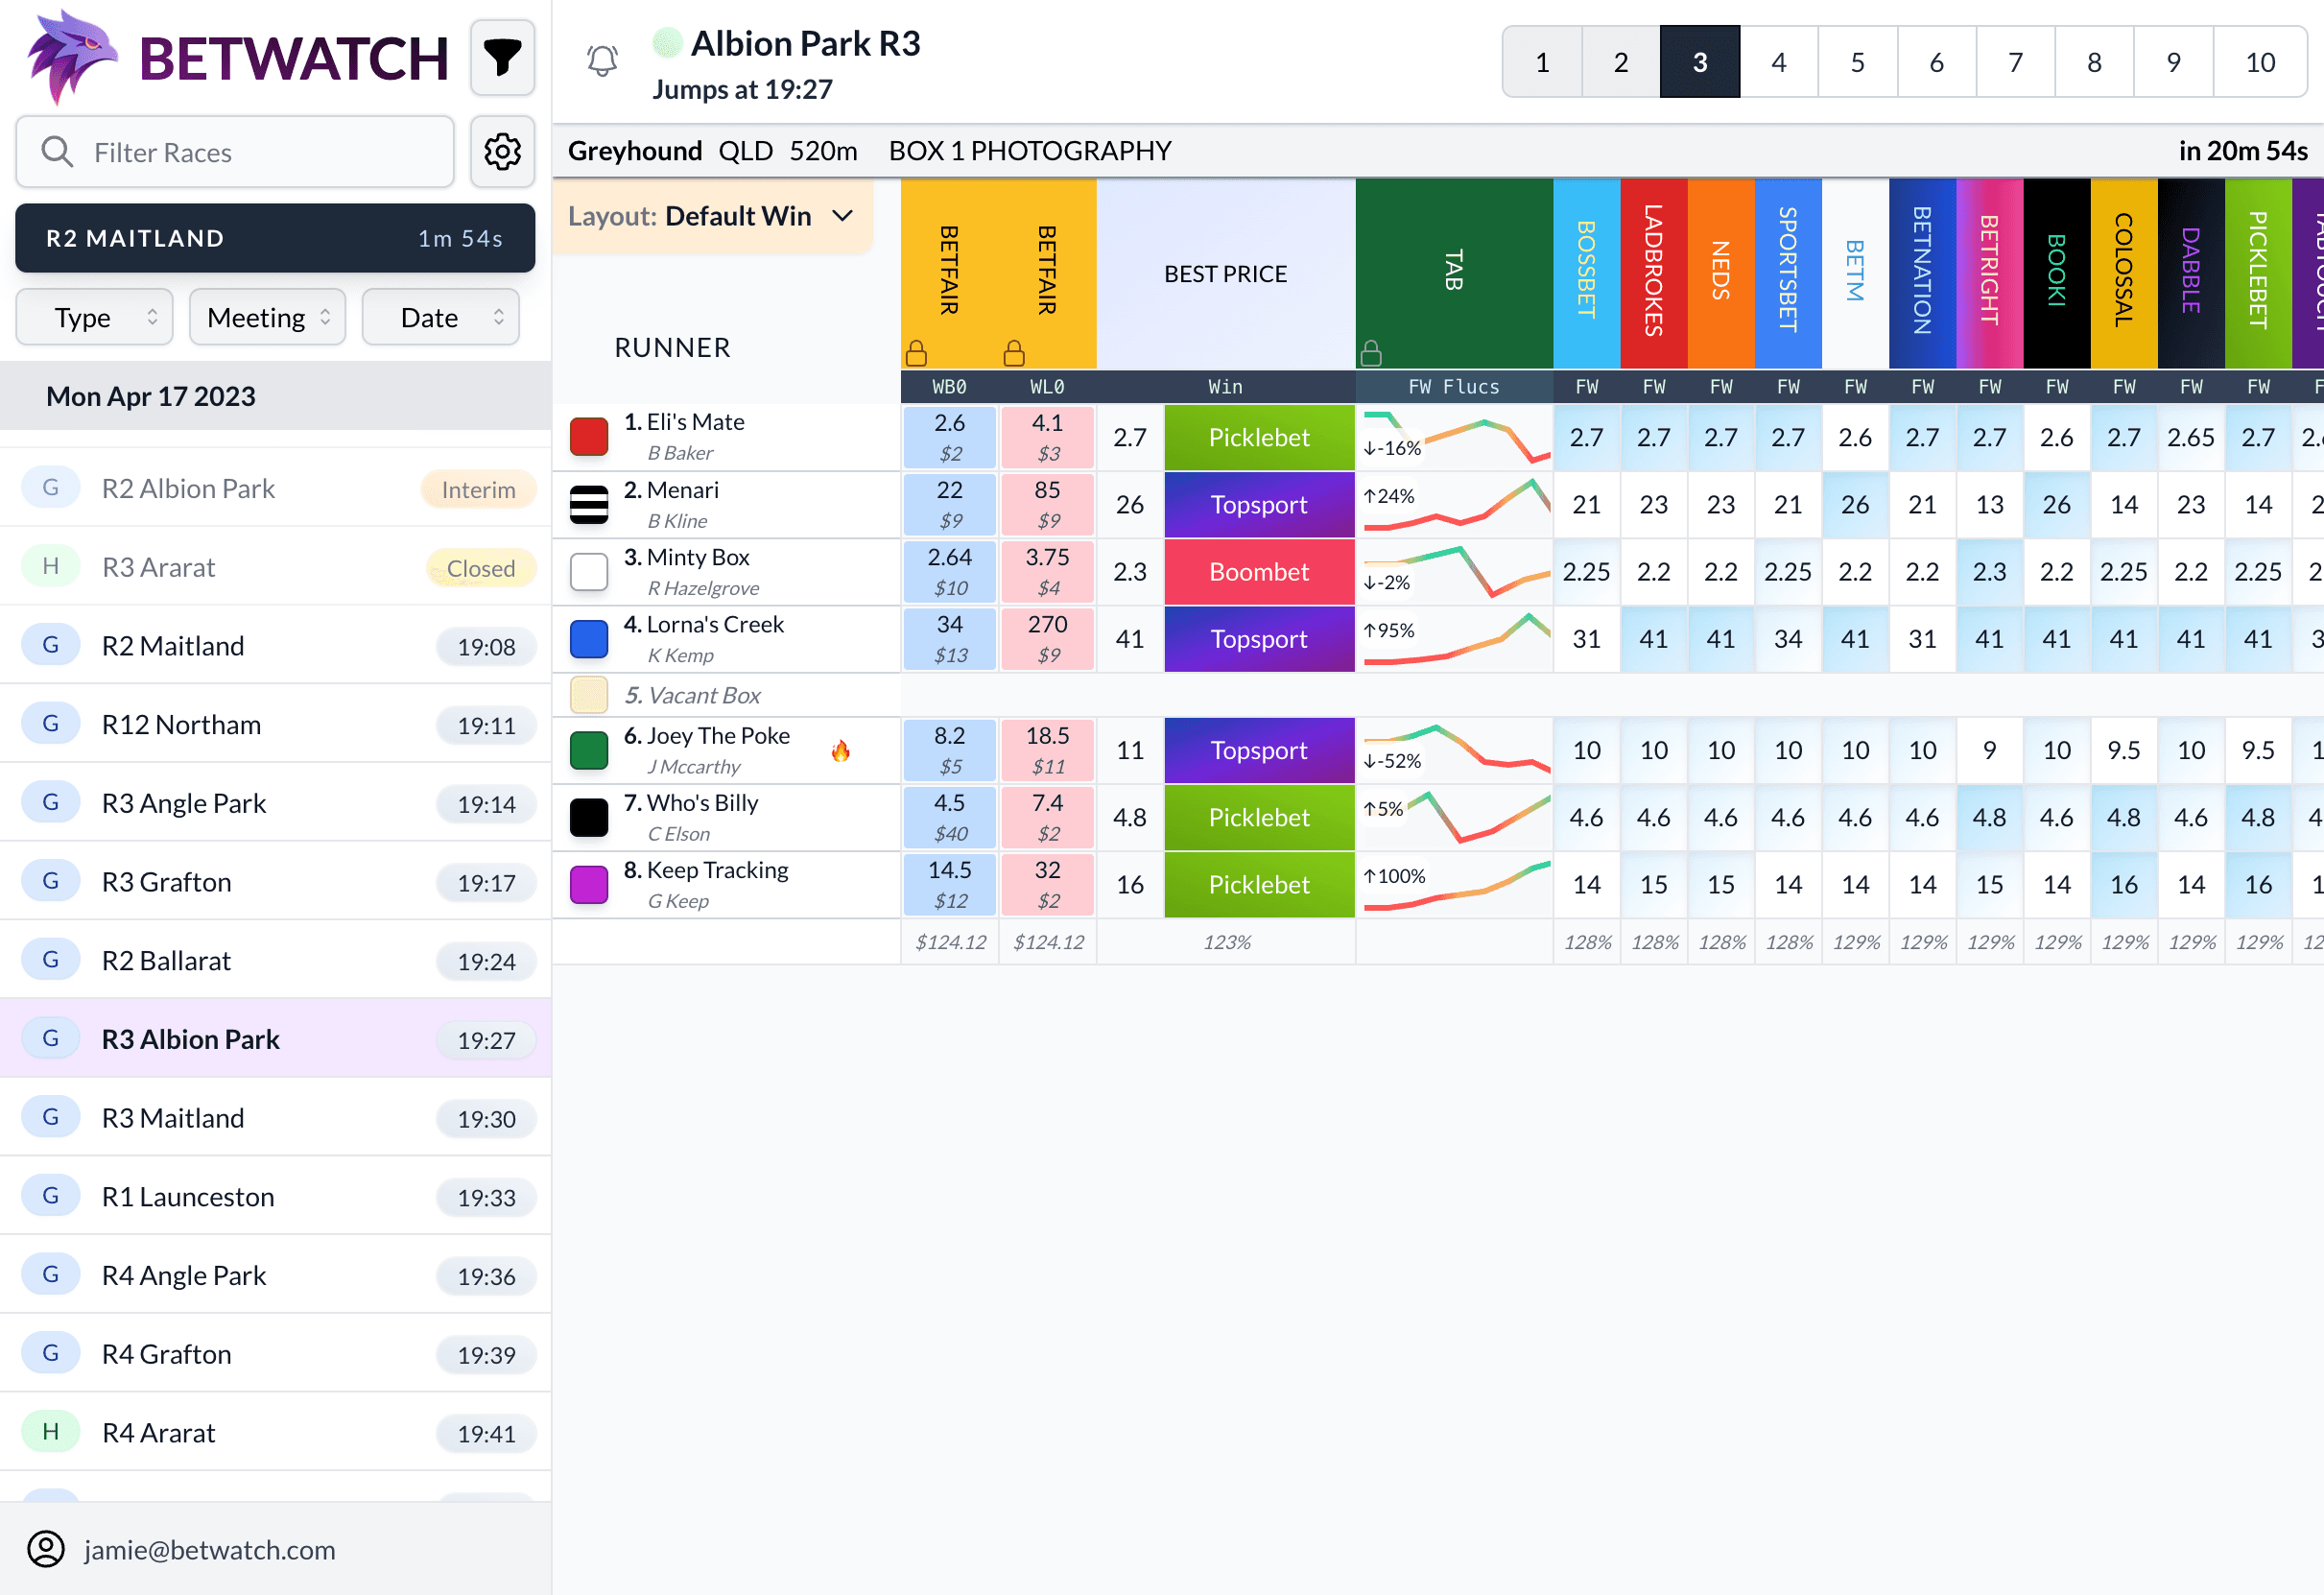Click Boombet best price for Minty Box

coord(1259,571)
